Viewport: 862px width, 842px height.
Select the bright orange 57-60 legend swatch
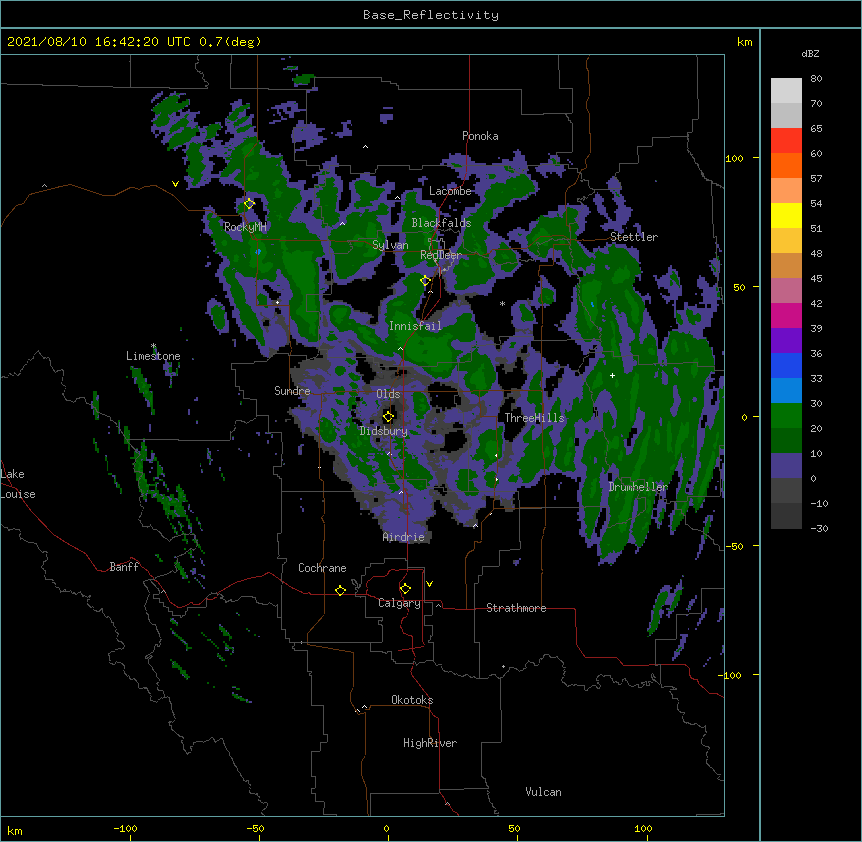click(786, 166)
